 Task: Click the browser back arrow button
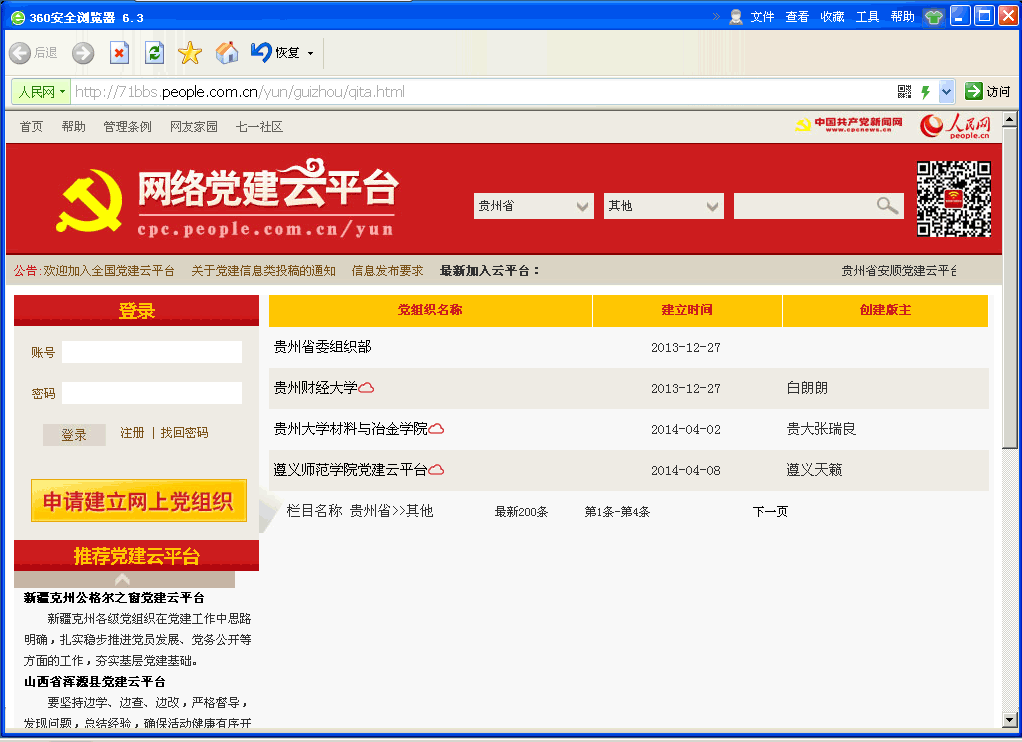(19, 53)
